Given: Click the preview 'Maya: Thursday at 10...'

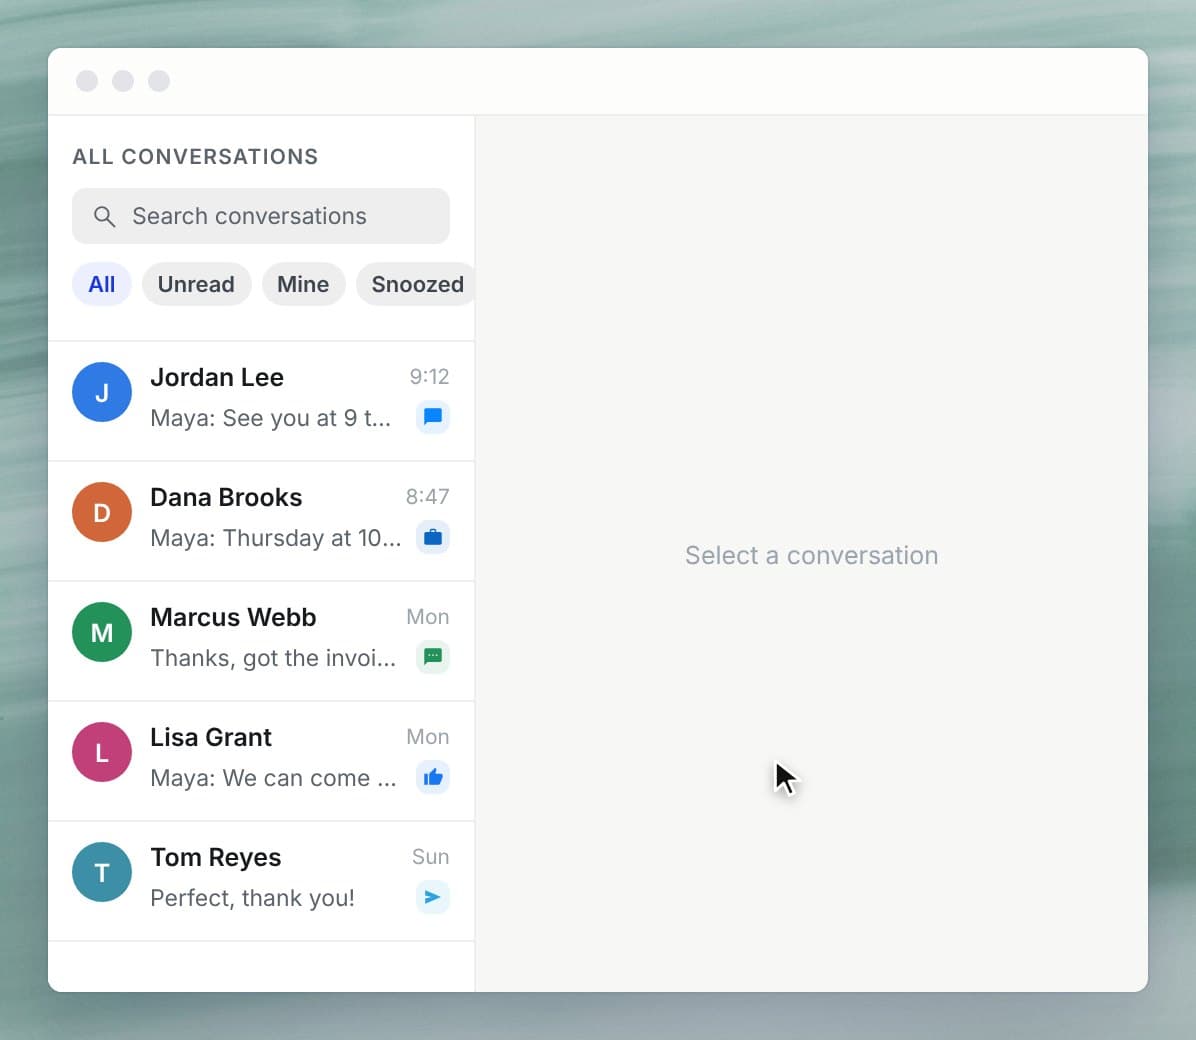Looking at the screenshot, I should click(275, 538).
